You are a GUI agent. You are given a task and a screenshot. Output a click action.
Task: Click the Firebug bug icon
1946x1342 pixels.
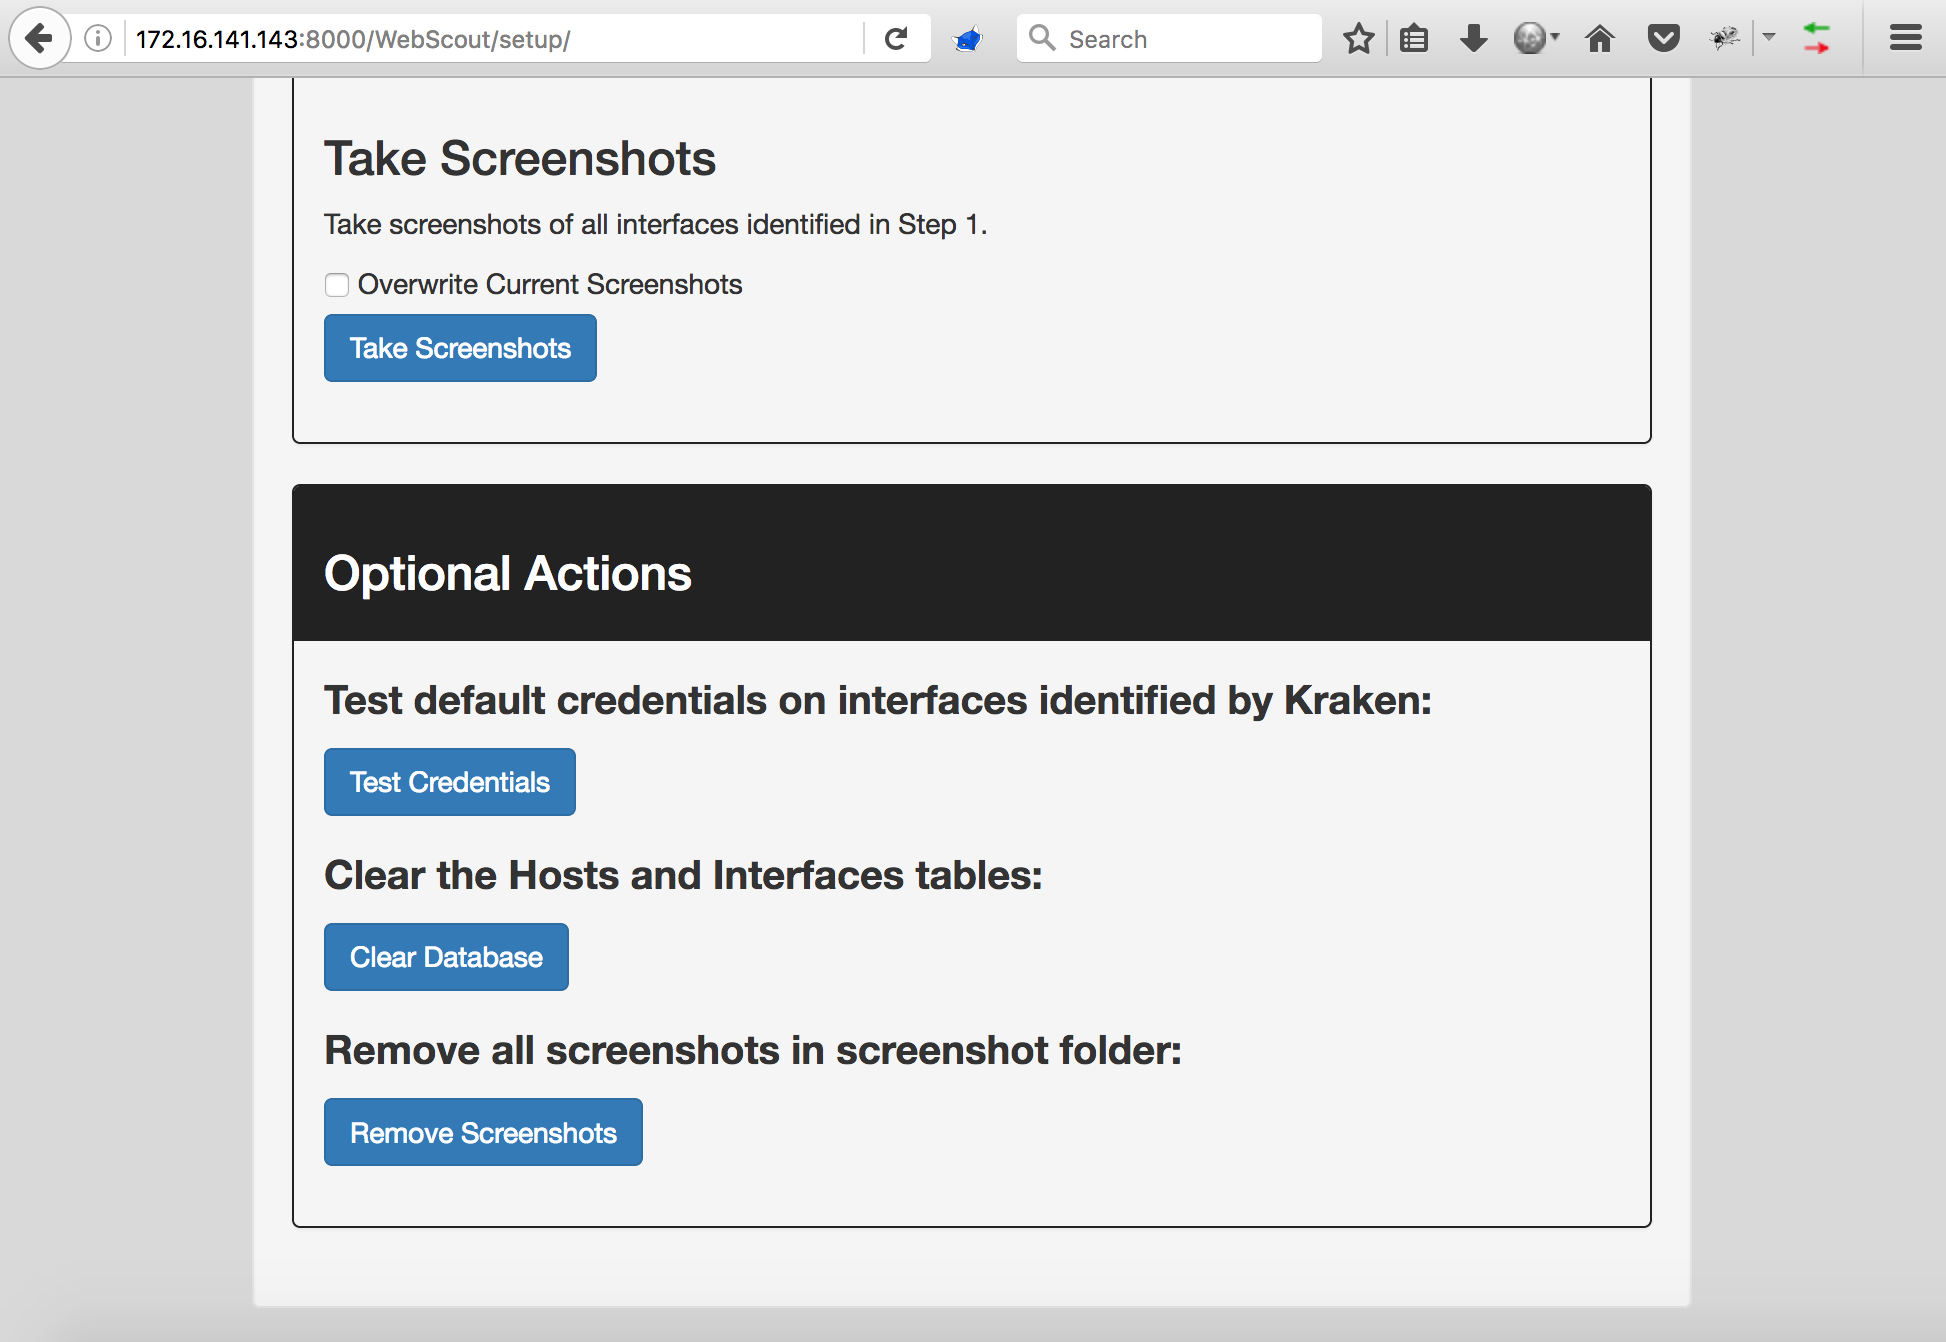[1725, 39]
